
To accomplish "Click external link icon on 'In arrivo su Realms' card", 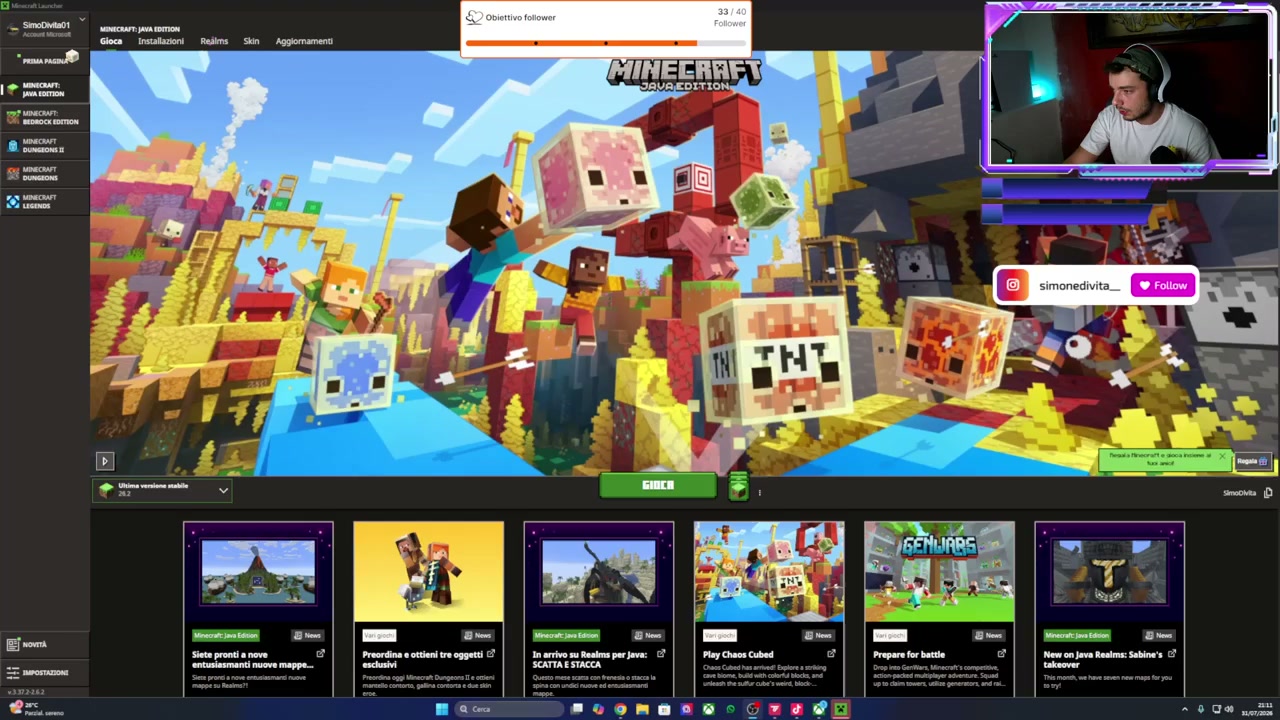I will pyautogui.click(x=660, y=654).
